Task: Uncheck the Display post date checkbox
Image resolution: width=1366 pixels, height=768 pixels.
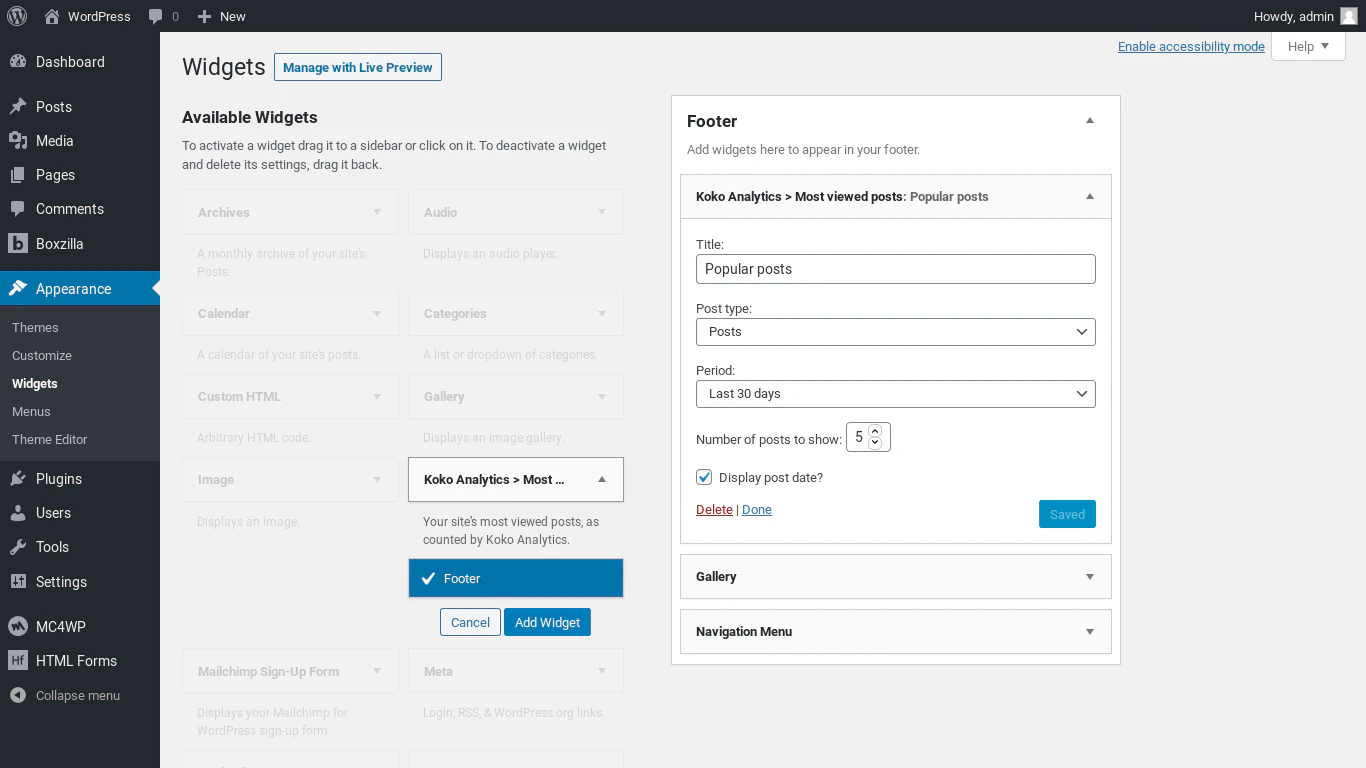Action: [x=705, y=478]
